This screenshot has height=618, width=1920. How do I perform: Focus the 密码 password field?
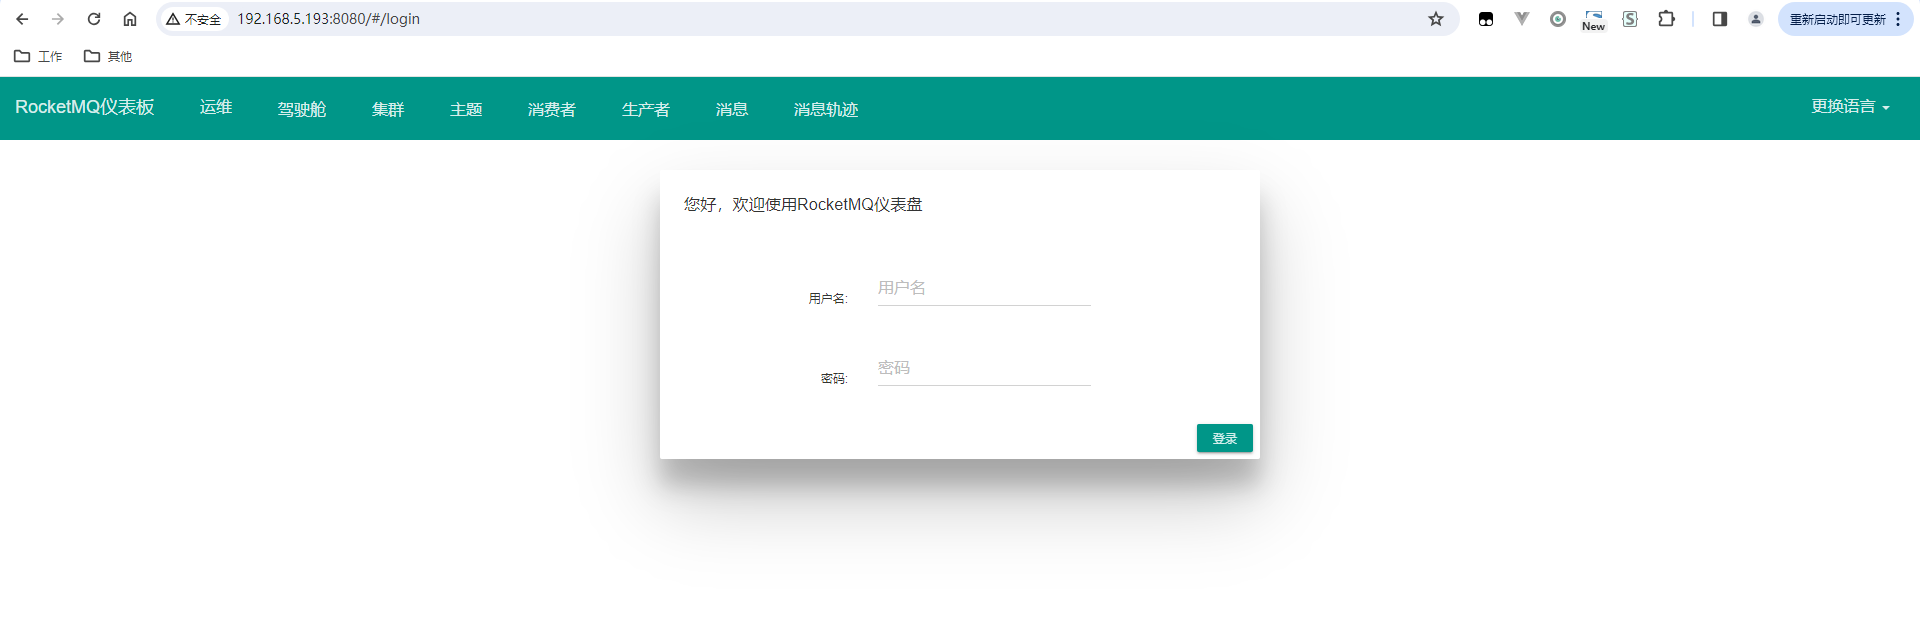[984, 368]
